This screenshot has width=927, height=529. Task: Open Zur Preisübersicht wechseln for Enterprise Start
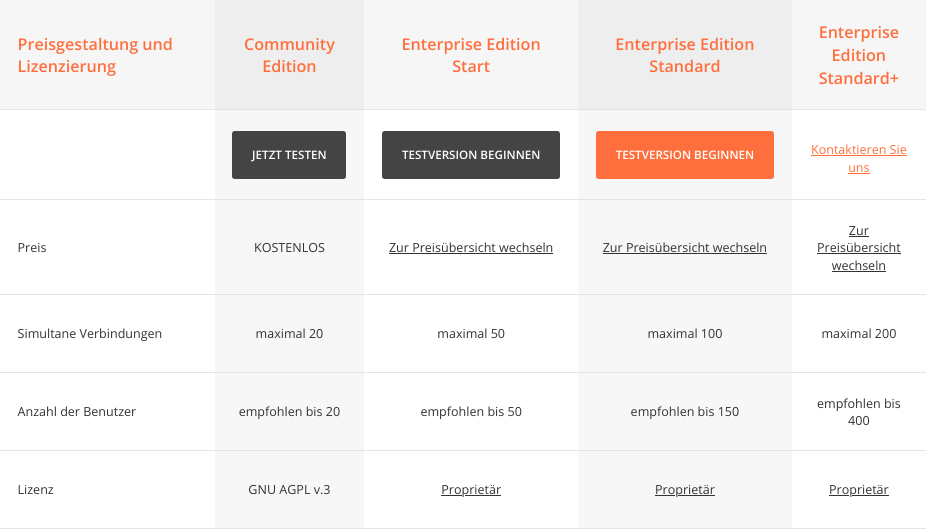(471, 247)
